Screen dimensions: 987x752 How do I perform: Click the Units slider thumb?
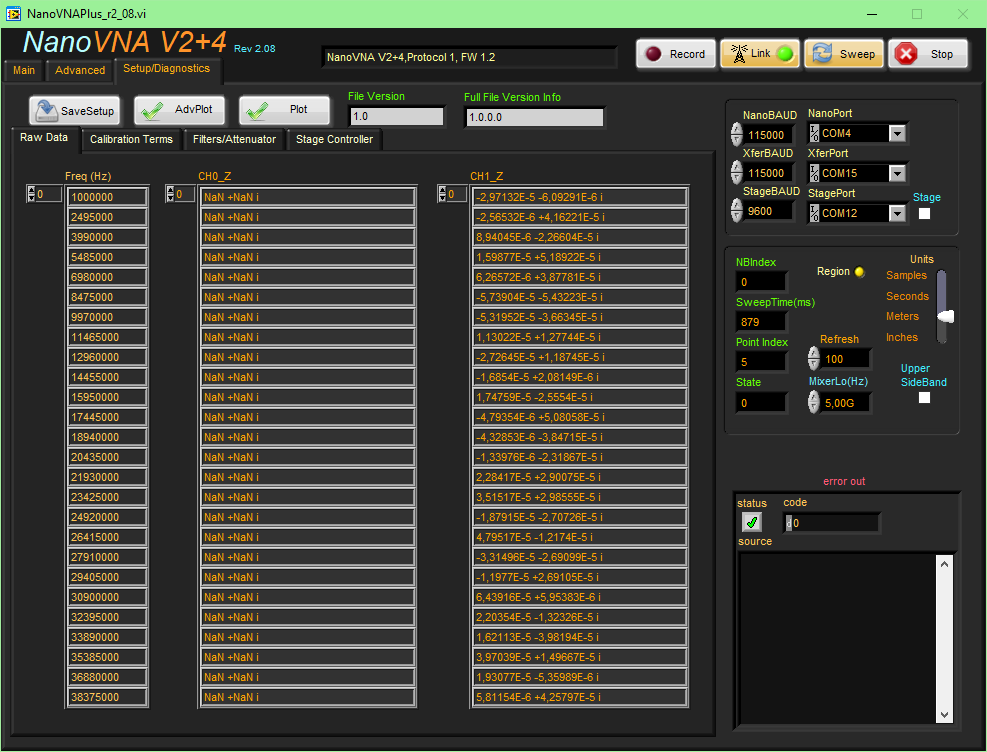[946, 317]
